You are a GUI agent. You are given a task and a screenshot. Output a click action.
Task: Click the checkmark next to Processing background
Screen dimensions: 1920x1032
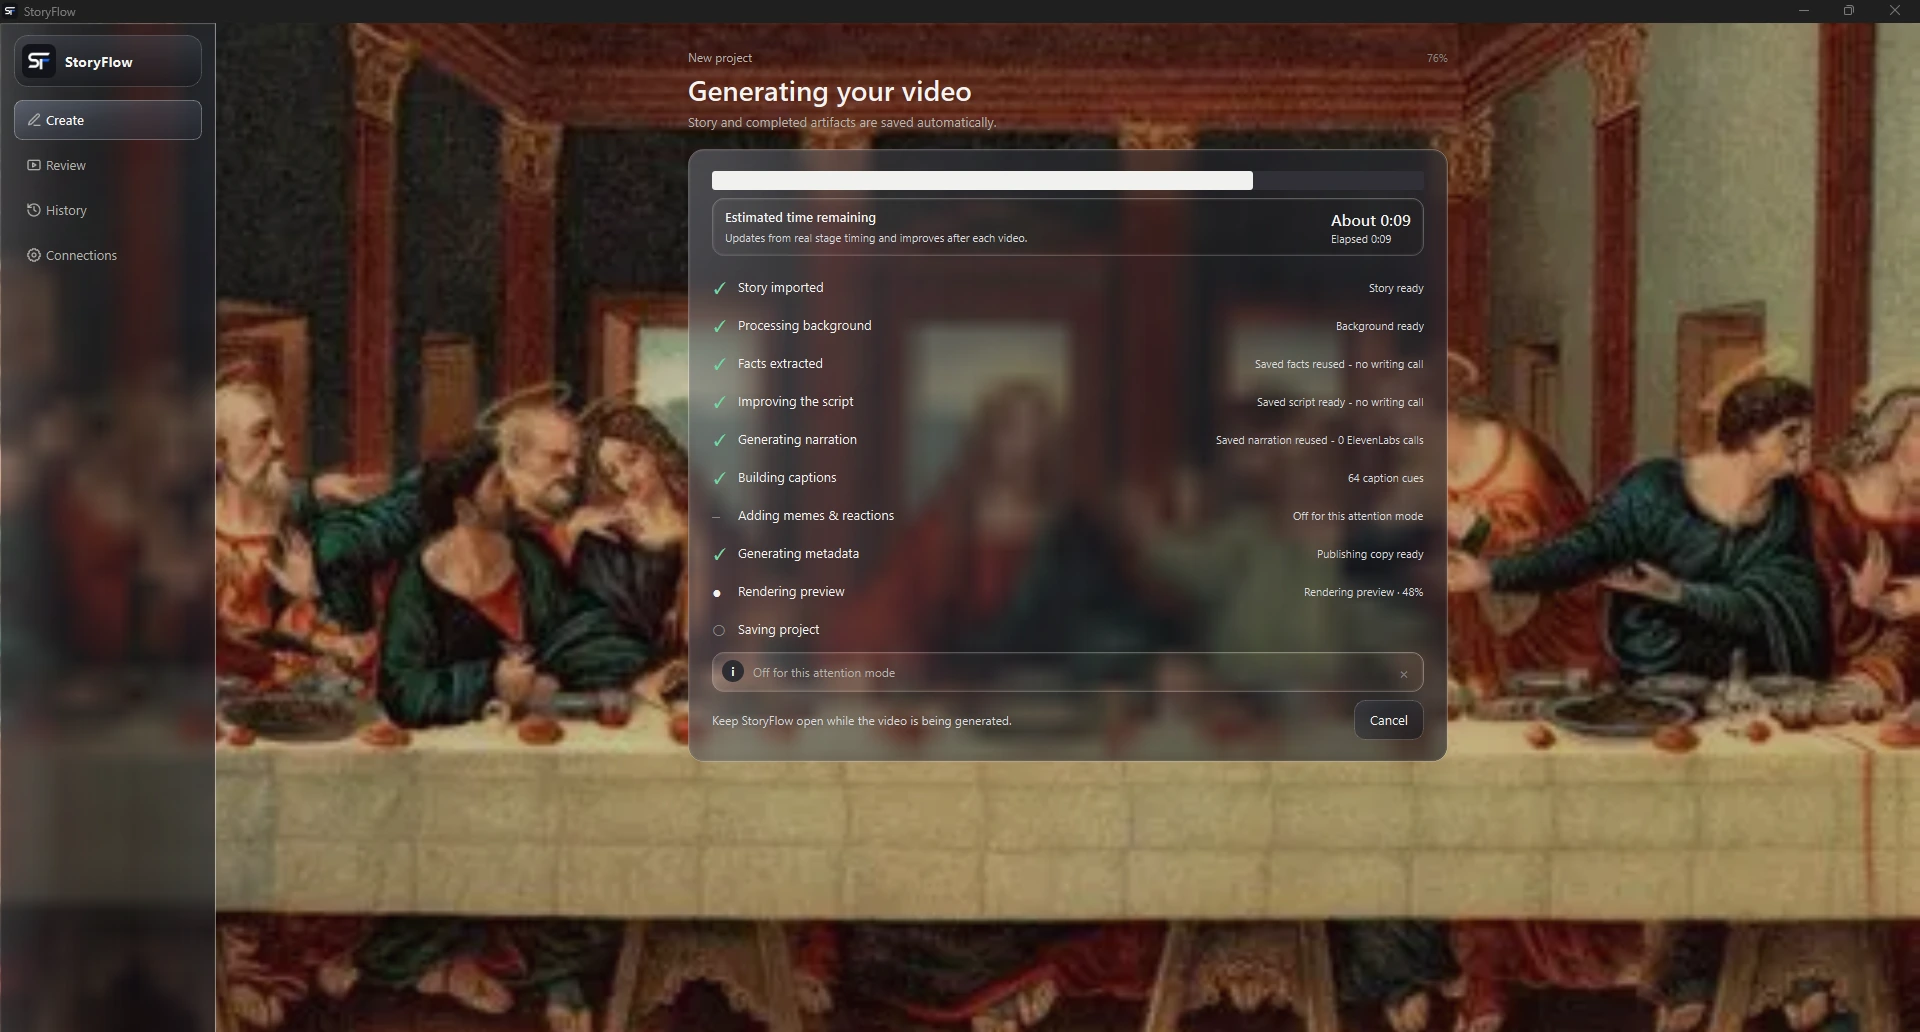coord(719,326)
